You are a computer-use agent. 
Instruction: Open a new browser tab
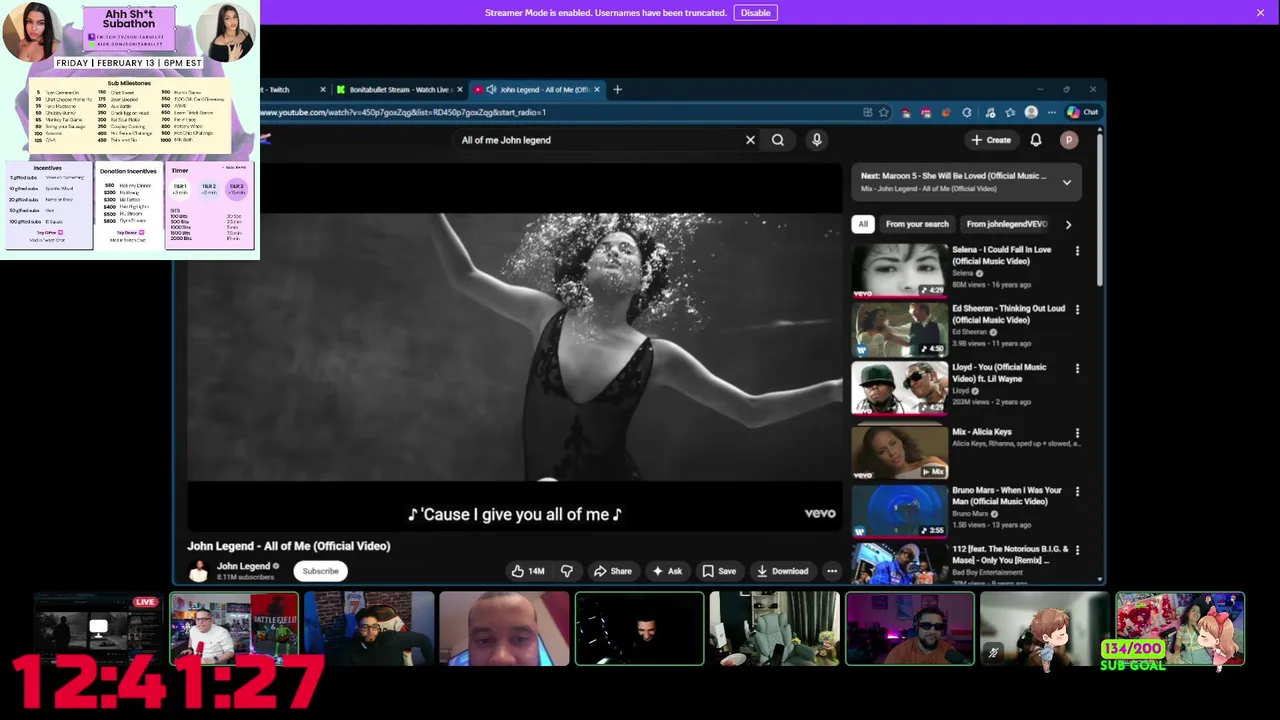pyautogui.click(x=617, y=90)
